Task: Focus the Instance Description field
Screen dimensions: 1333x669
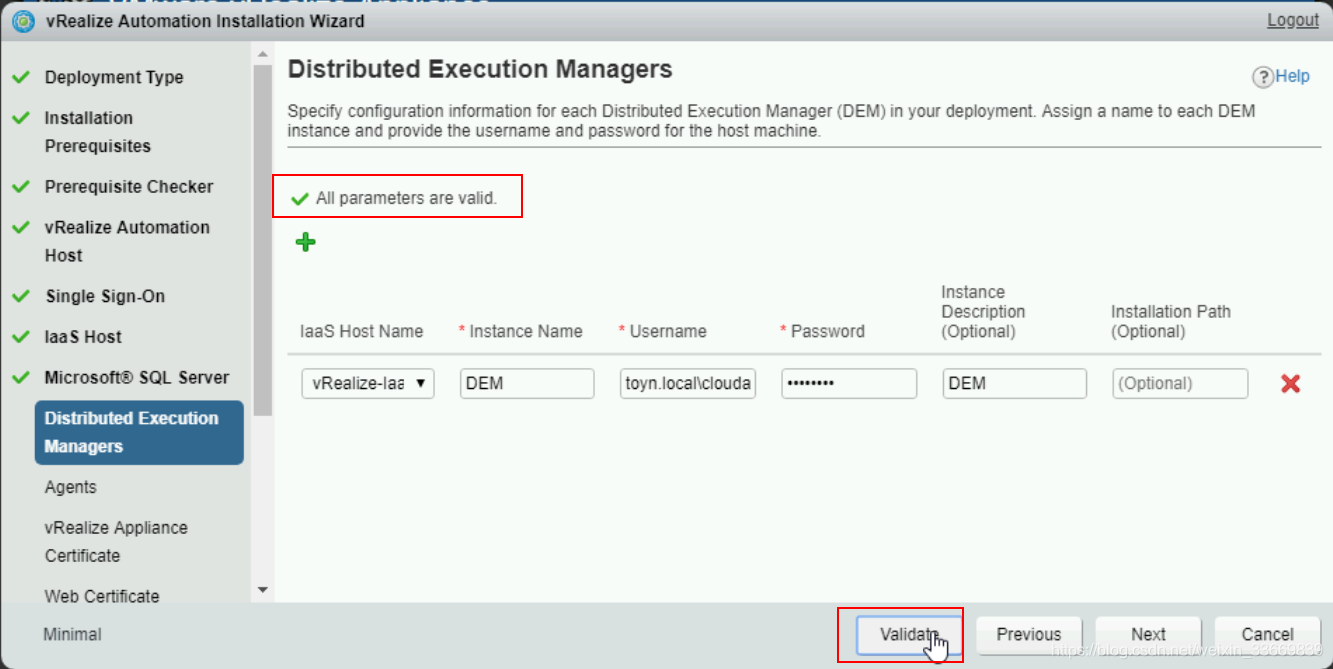Action: tap(1014, 383)
